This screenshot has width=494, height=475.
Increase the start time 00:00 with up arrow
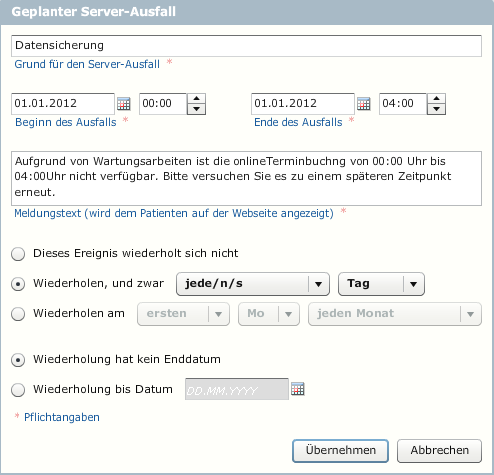point(197,99)
